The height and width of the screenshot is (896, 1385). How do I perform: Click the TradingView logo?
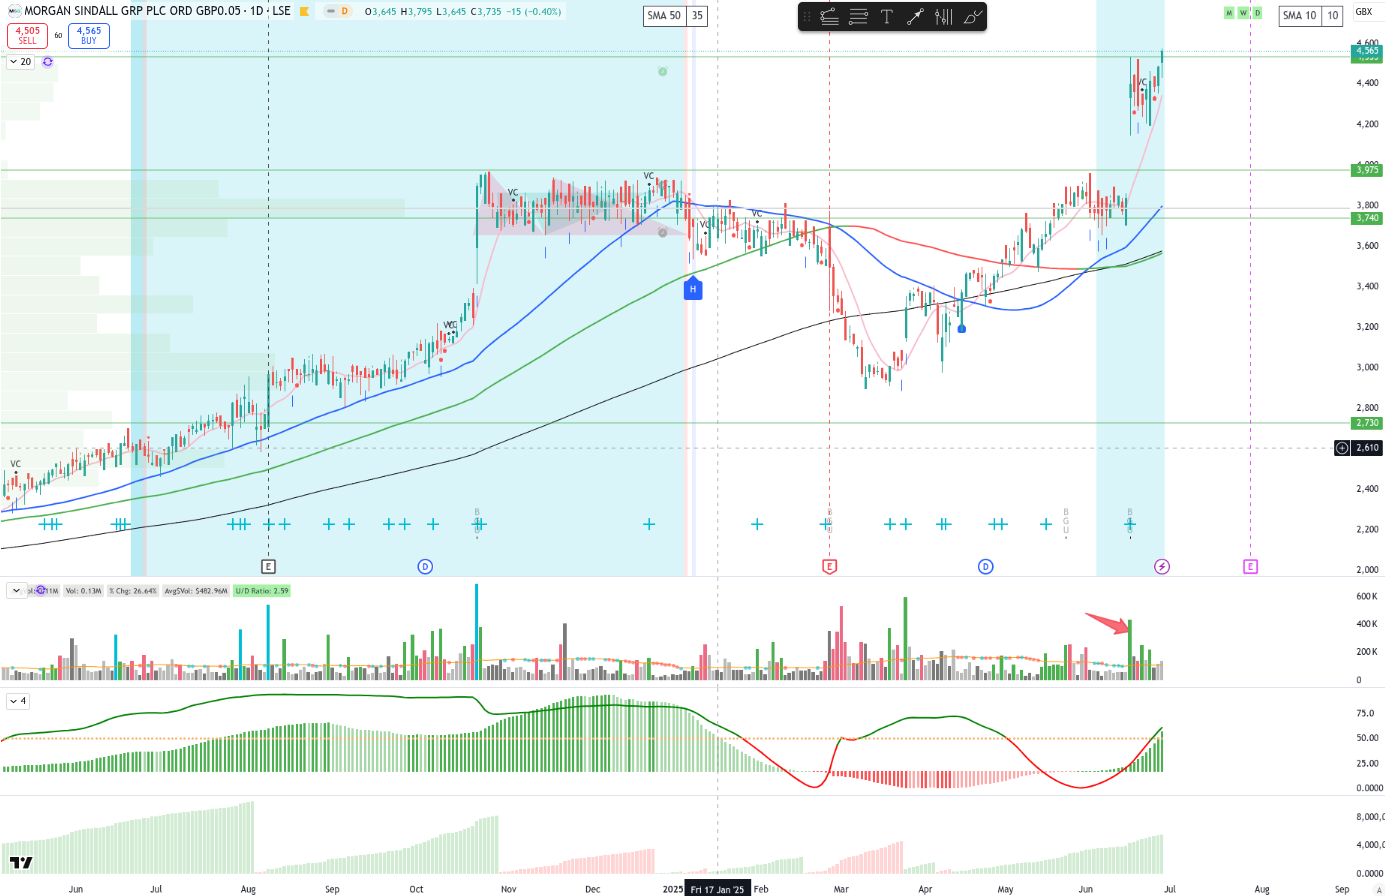pyautogui.click(x=21, y=862)
